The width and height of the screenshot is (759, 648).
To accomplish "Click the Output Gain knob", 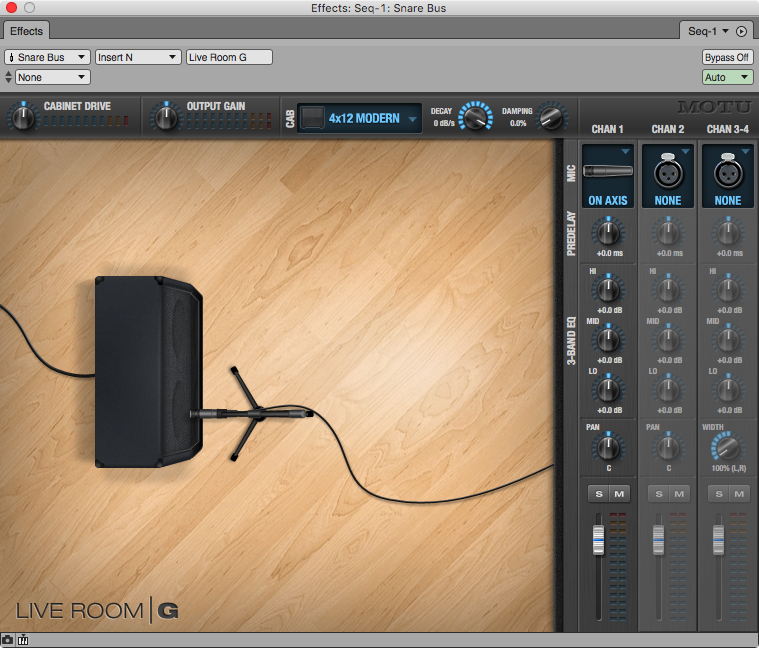I will click(166, 118).
